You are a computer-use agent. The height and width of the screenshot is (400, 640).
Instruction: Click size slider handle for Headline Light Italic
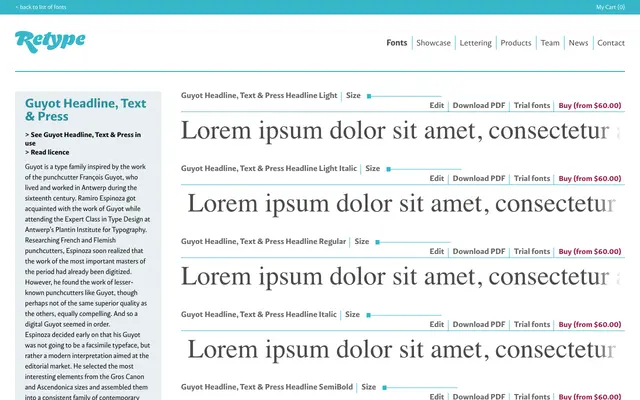pyautogui.click(x=389, y=169)
